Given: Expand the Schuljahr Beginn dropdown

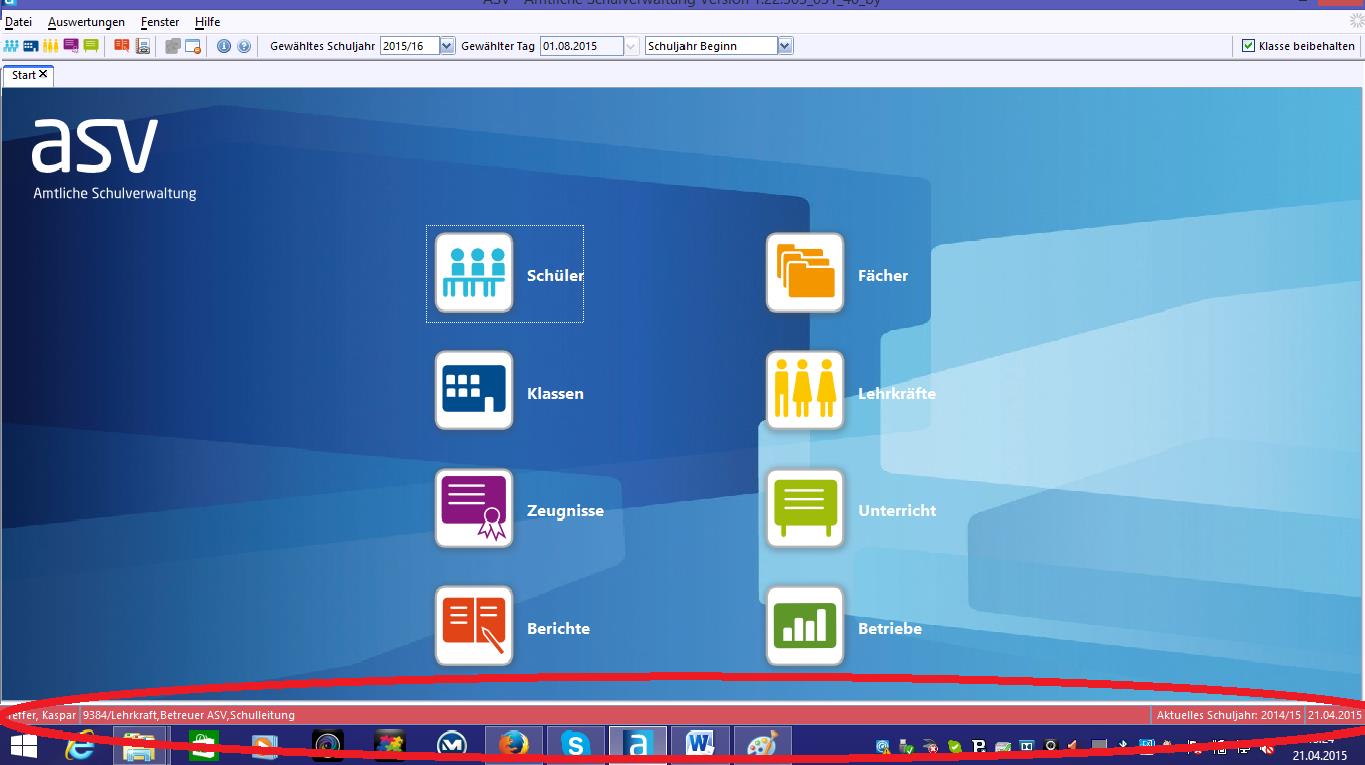Looking at the screenshot, I should click(785, 46).
